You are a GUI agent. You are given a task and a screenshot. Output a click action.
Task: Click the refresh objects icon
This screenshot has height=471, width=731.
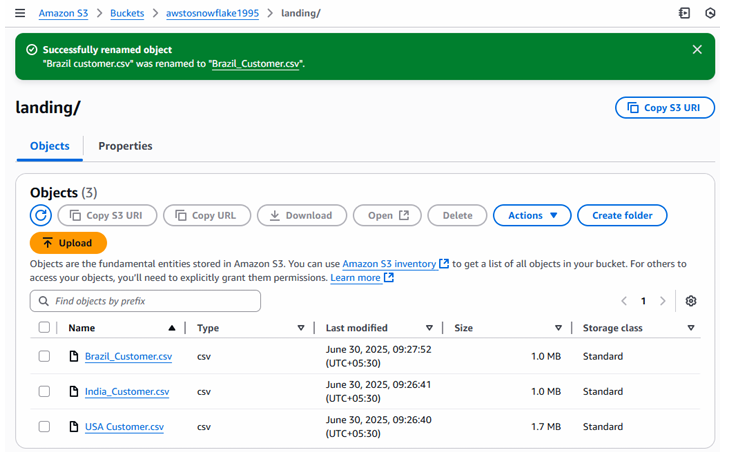tap(41, 215)
